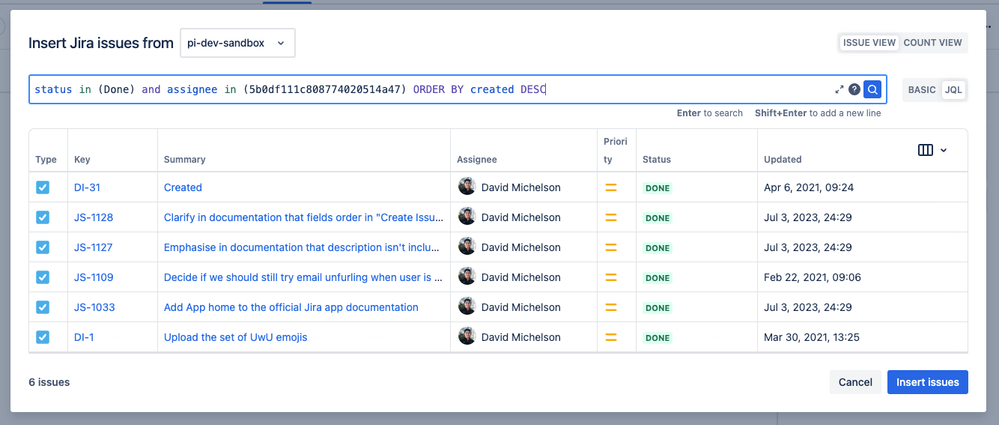Click the Key column header

(x=82, y=160)
